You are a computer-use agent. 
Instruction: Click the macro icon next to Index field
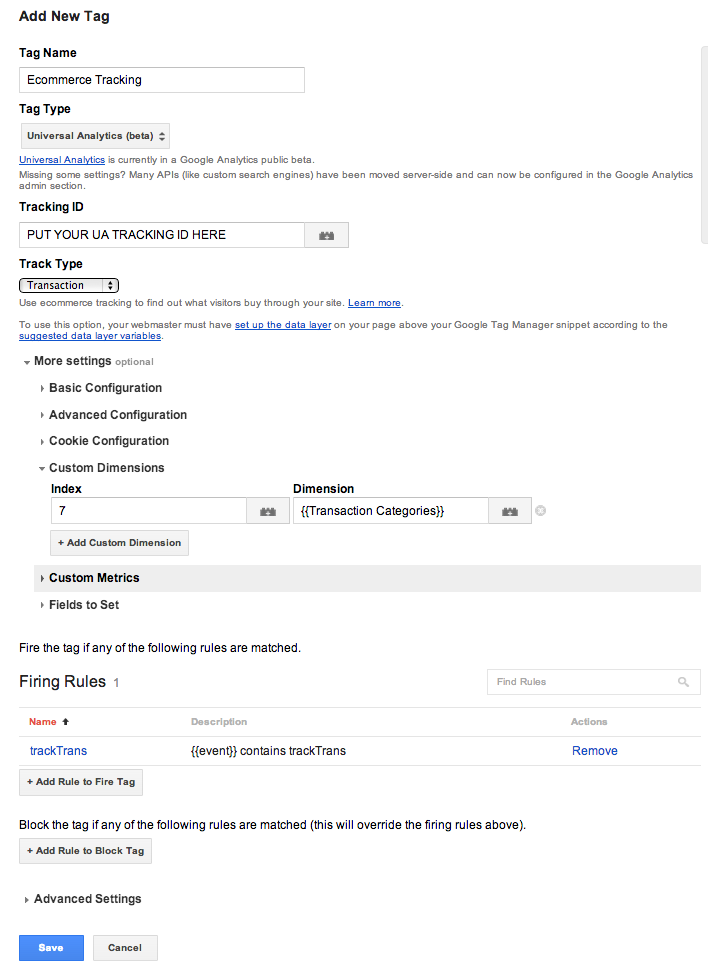(x=268, y=511)
